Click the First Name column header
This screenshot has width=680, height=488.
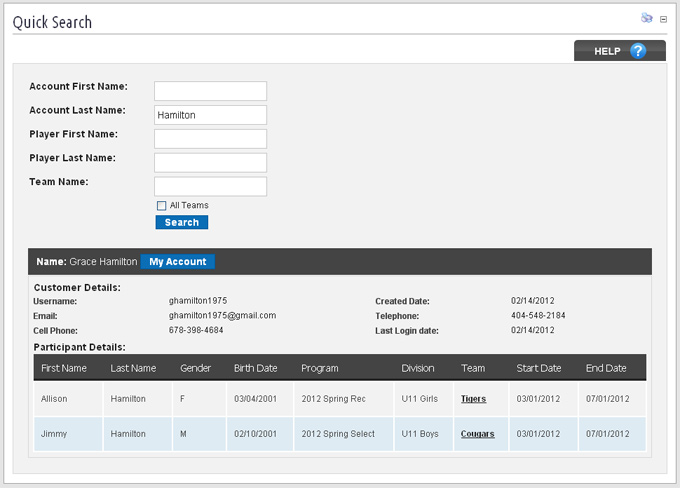click(x=64, y=368)
